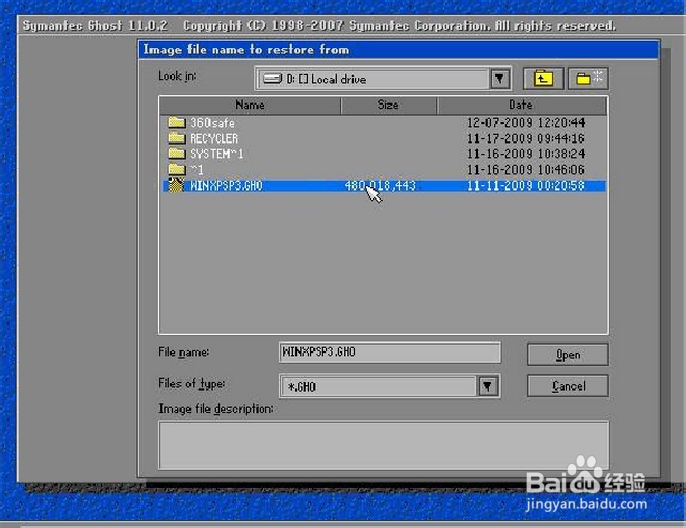The width and height of the screenshot is (686, 528).
Task: Focus the File name input field
Action: pos(389,353)
